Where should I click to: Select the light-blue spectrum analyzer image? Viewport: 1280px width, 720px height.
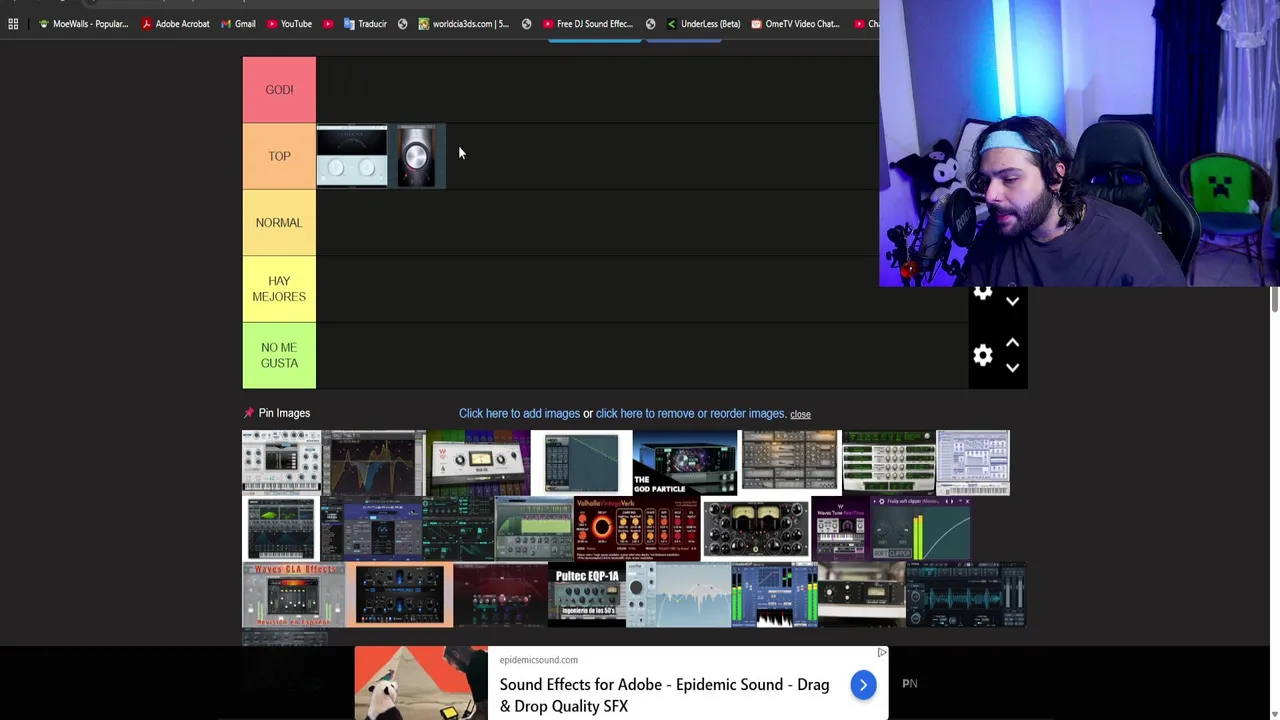click(679, 595)
